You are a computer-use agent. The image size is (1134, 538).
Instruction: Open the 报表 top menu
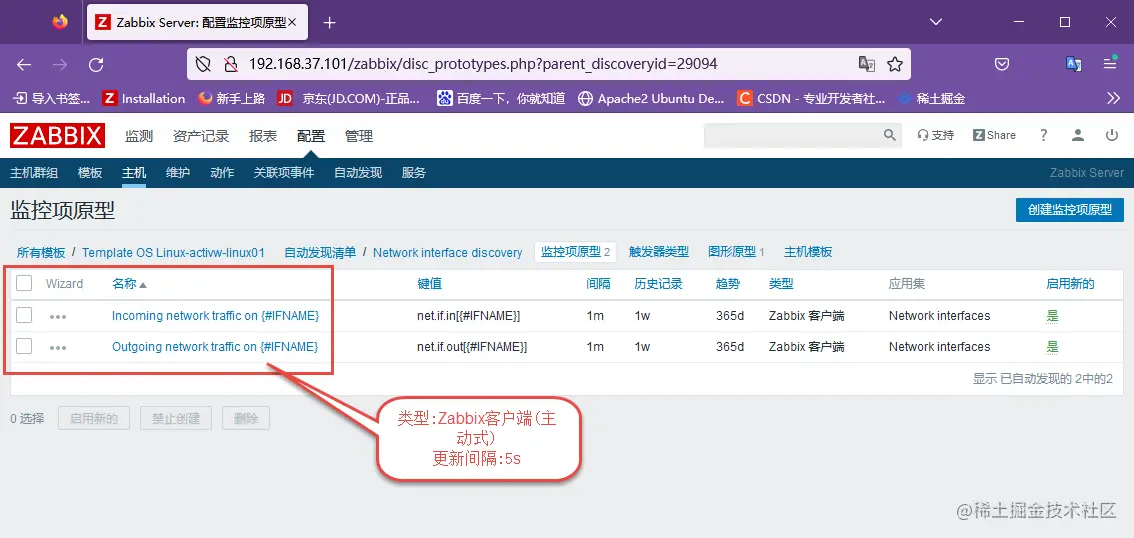coord(263,136)
